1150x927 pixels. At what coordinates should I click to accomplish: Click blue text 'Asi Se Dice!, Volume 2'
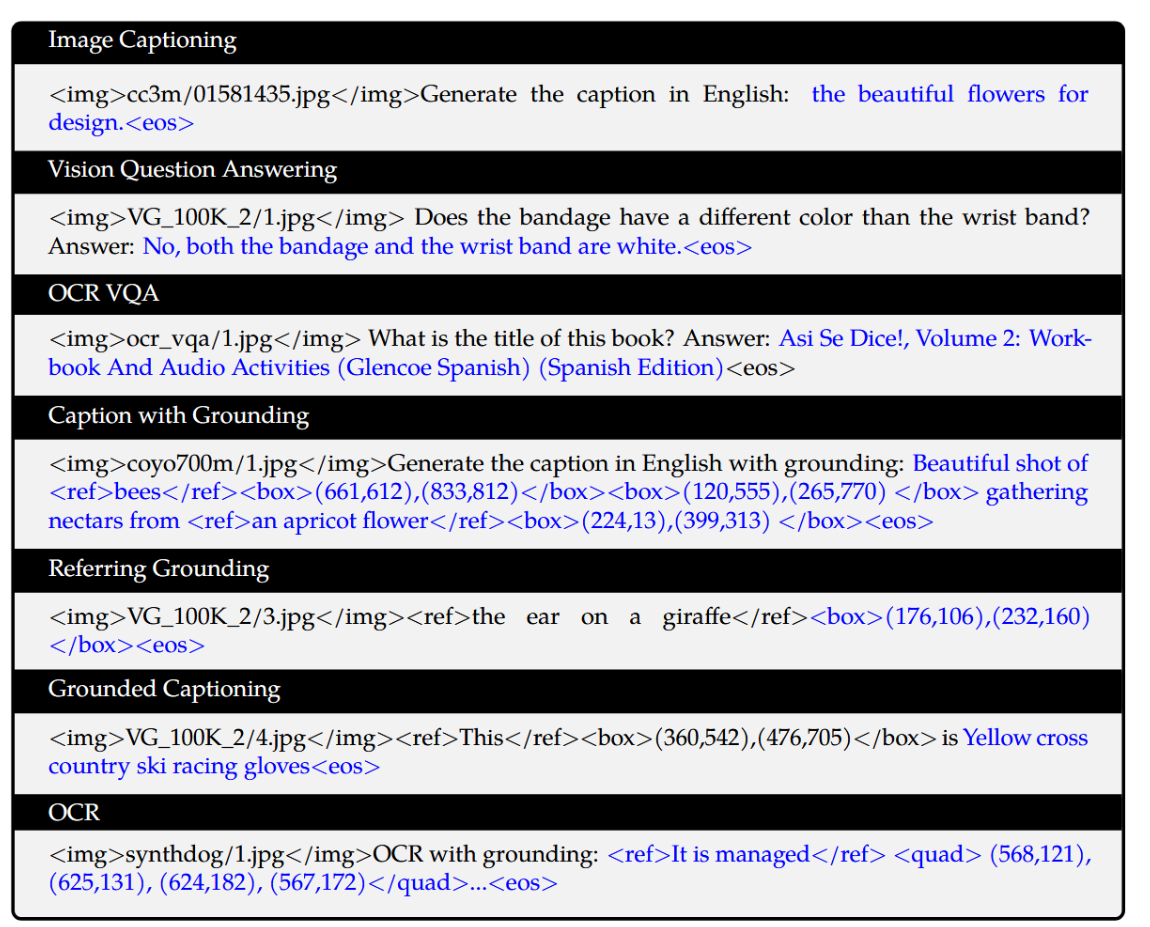click(898, 339)
